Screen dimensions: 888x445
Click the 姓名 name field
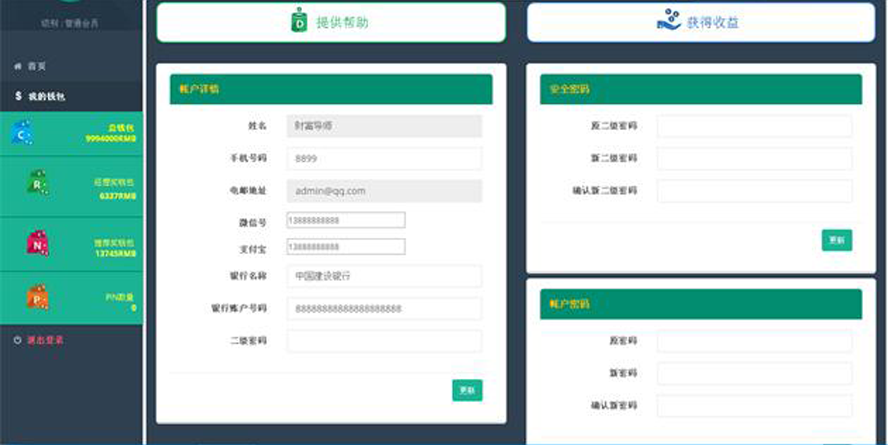[384, 126]
